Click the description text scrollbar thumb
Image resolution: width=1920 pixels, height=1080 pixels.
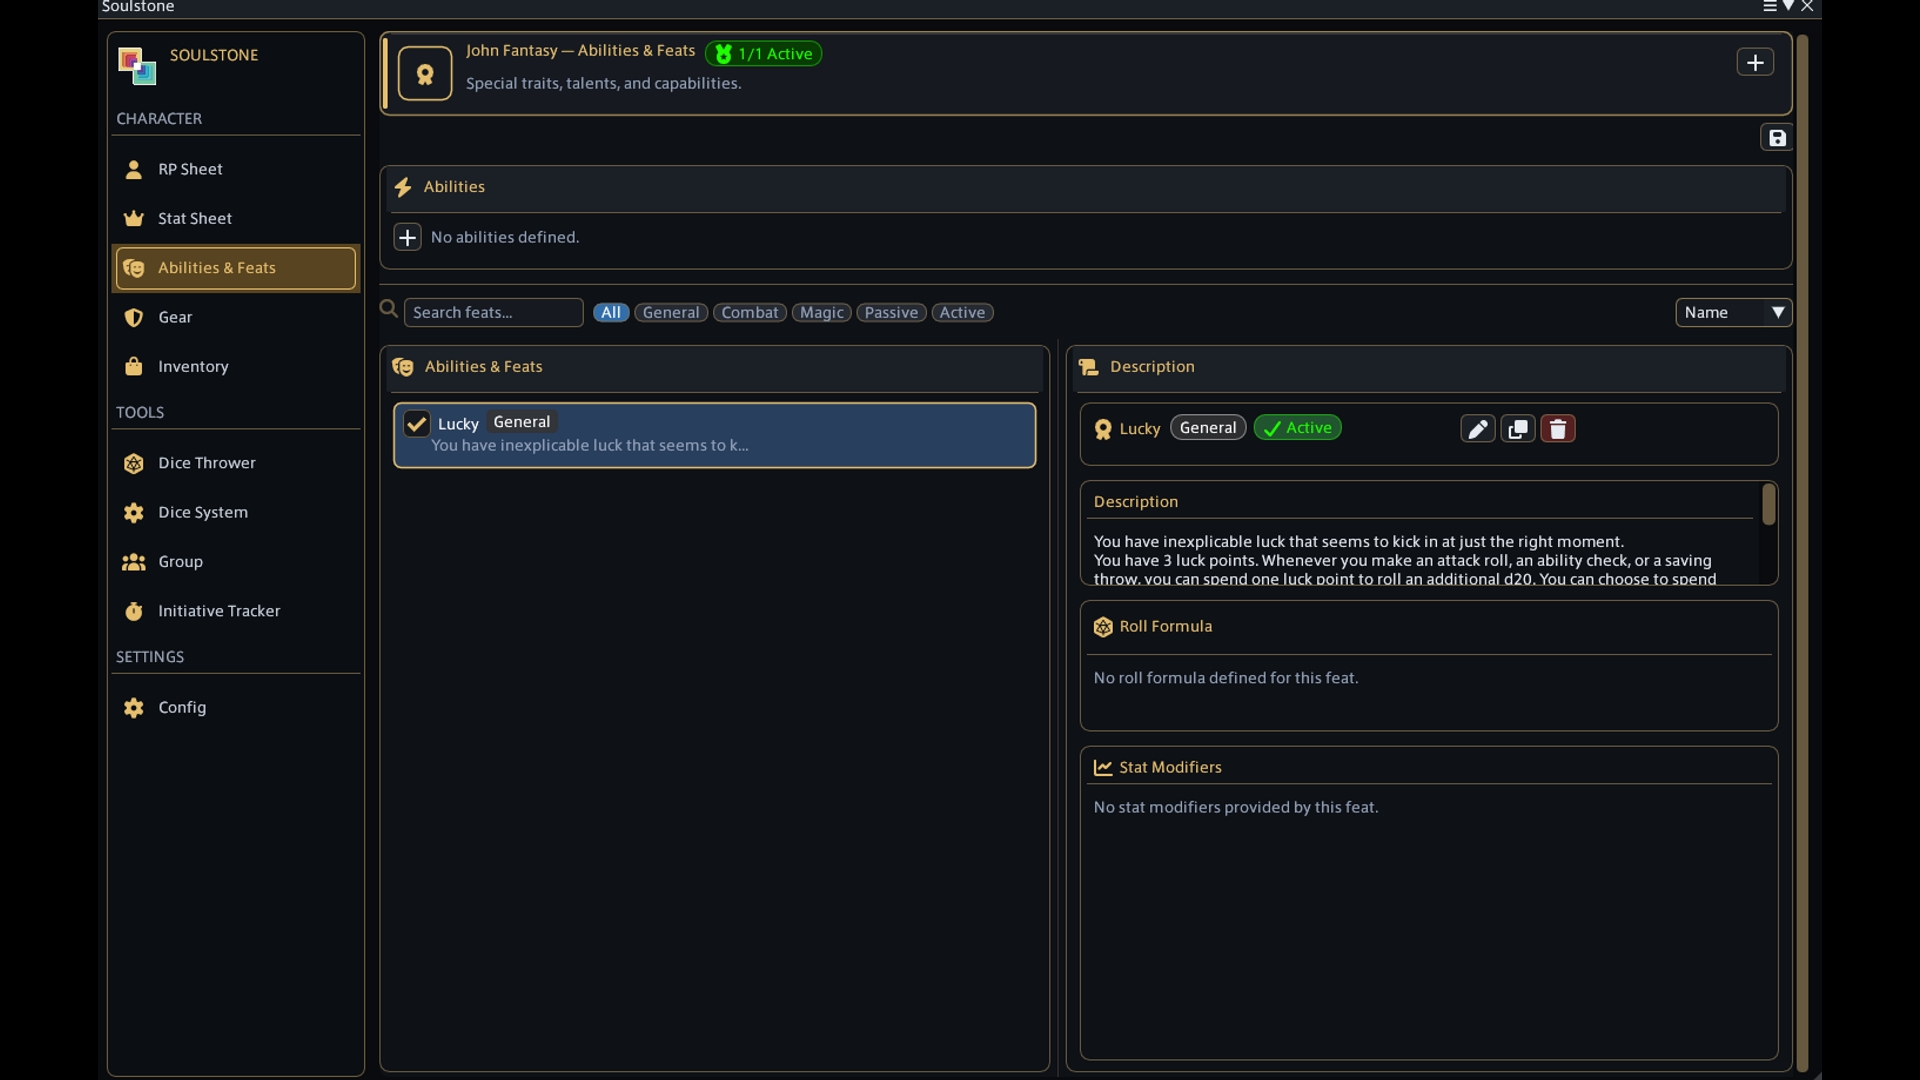pyautogui.click(x=1768, y=504)
